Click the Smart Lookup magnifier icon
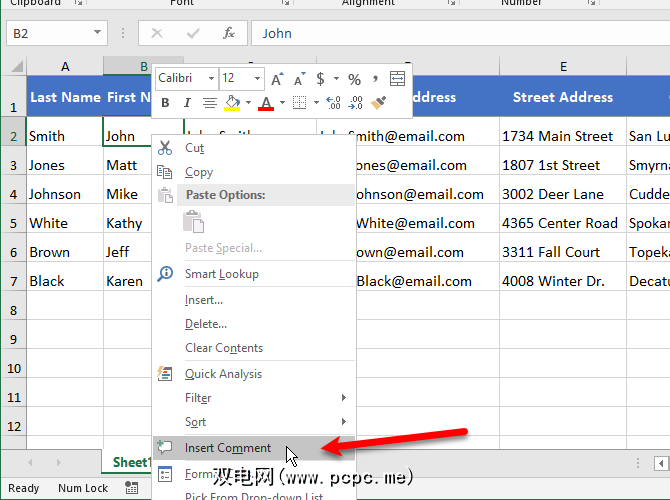Viewport: 670px width, 500px height. pyautogui.click(x=165, y=274)
